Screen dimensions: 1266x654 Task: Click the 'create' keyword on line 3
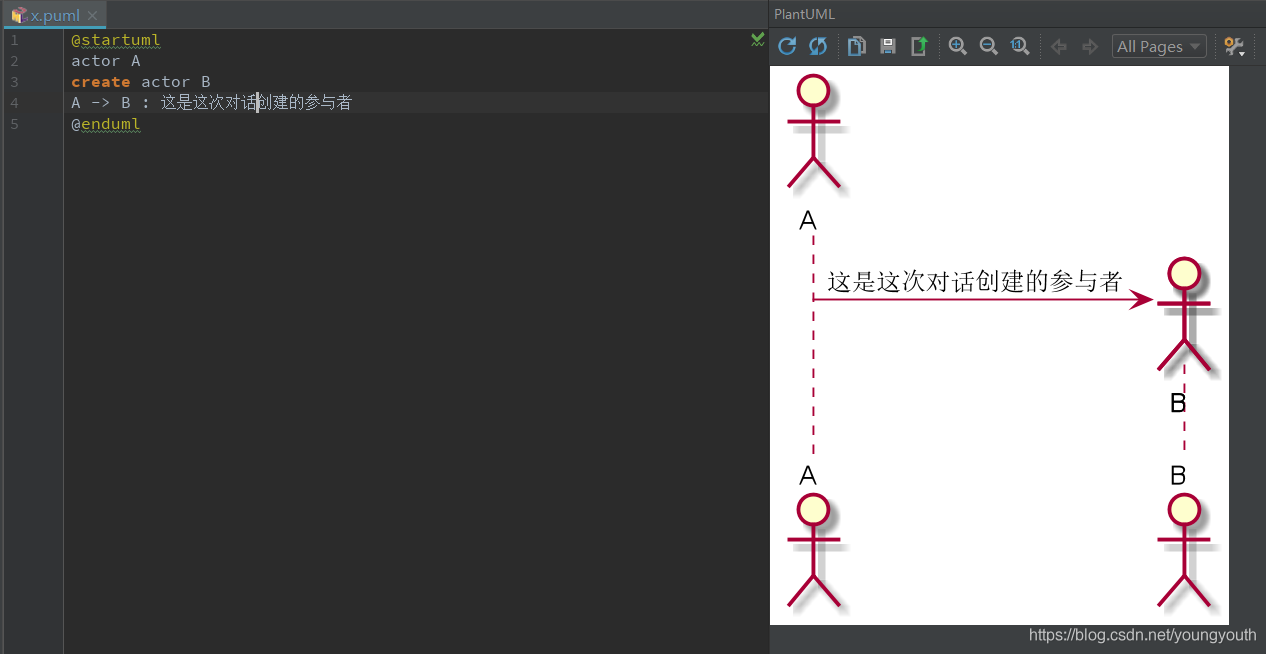click(x=101, y=82)
